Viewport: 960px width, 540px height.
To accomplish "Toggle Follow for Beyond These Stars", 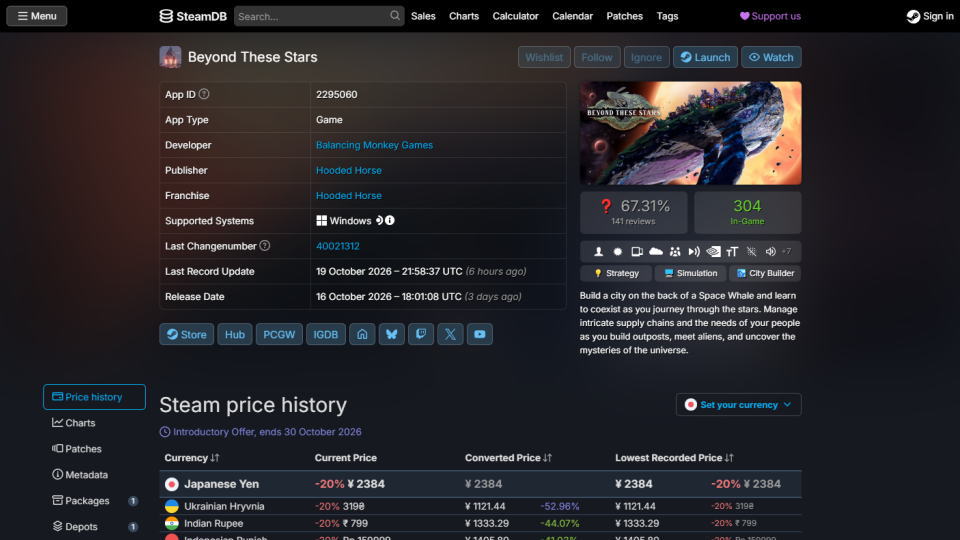I will point(597,57).
